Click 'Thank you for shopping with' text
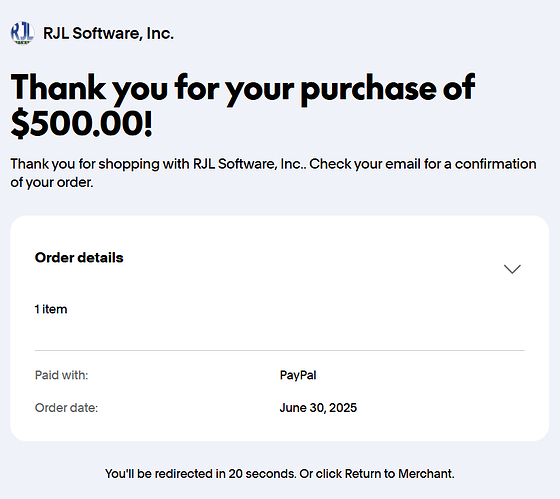Viewport: 560px width, 499px height. [x=100, y=164]
